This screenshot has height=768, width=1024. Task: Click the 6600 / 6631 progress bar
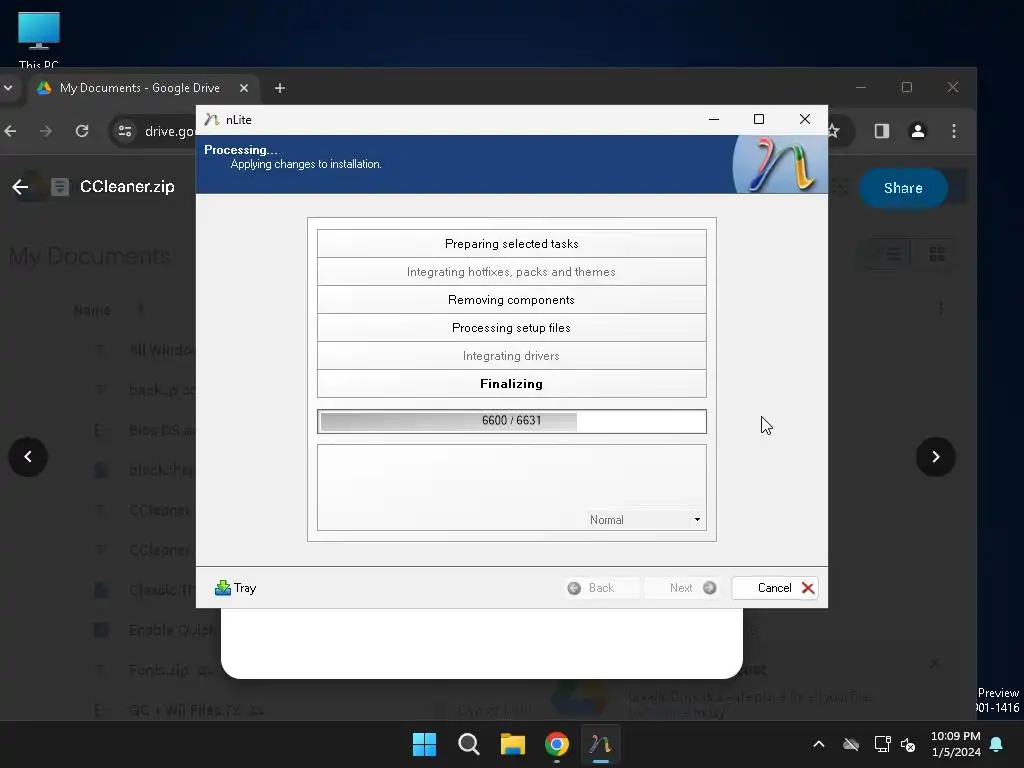click(511, 421)
